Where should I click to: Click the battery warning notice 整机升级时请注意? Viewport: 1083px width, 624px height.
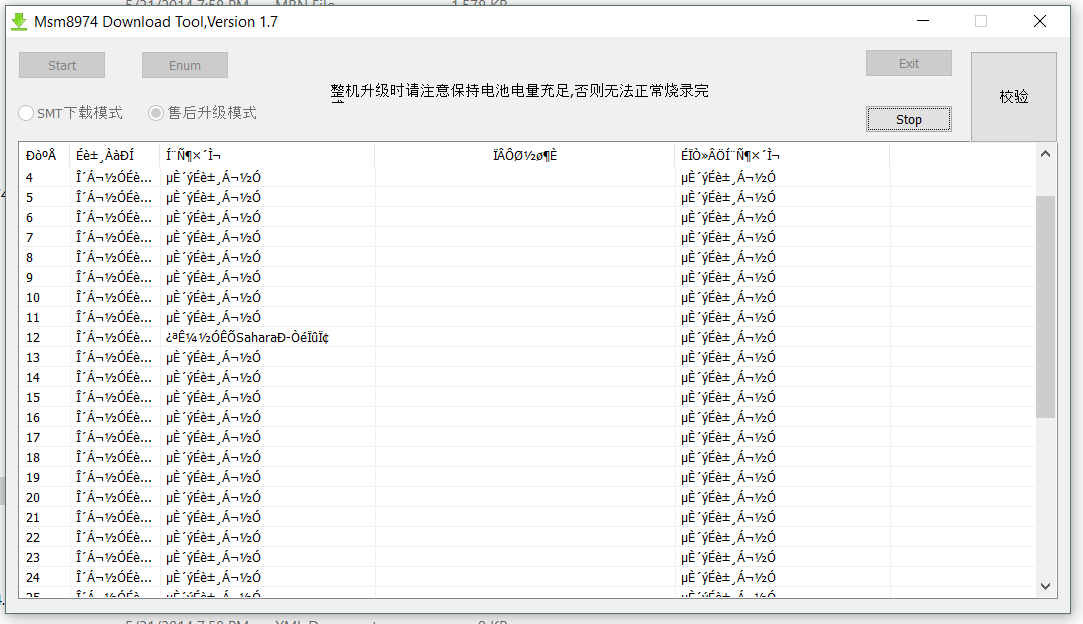[x=519, y=91]
